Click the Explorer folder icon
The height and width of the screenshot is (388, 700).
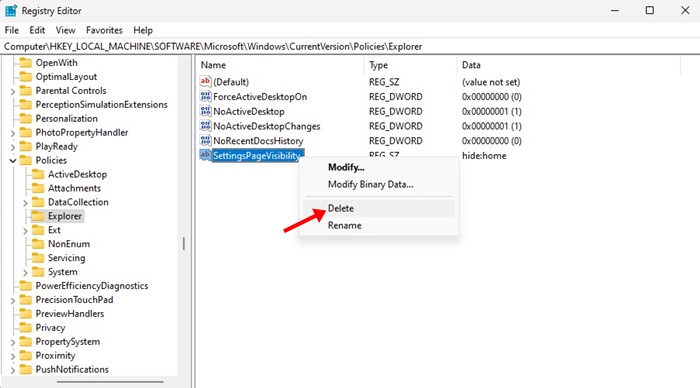click(38, 216)
